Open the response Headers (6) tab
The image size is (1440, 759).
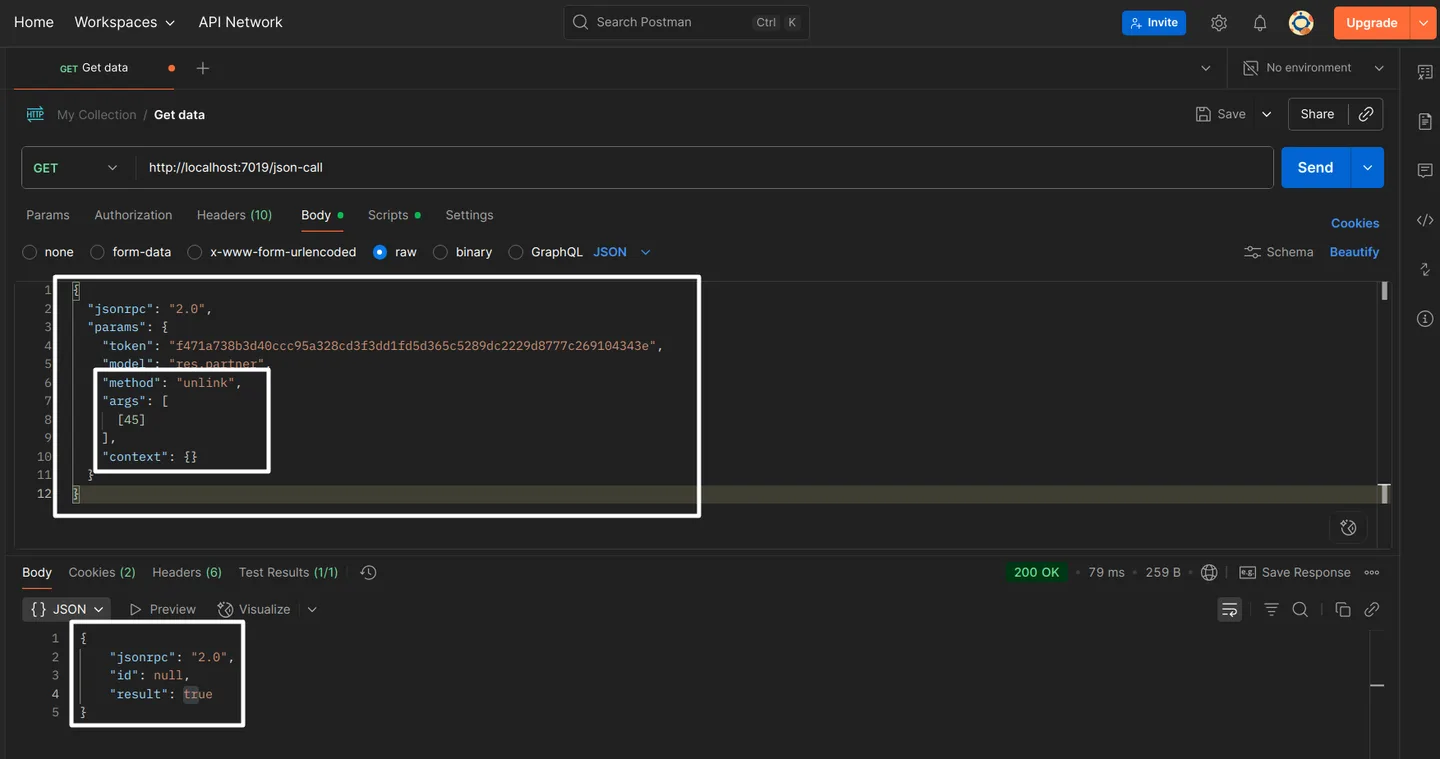pyautogui.click(x=187, y=572)
